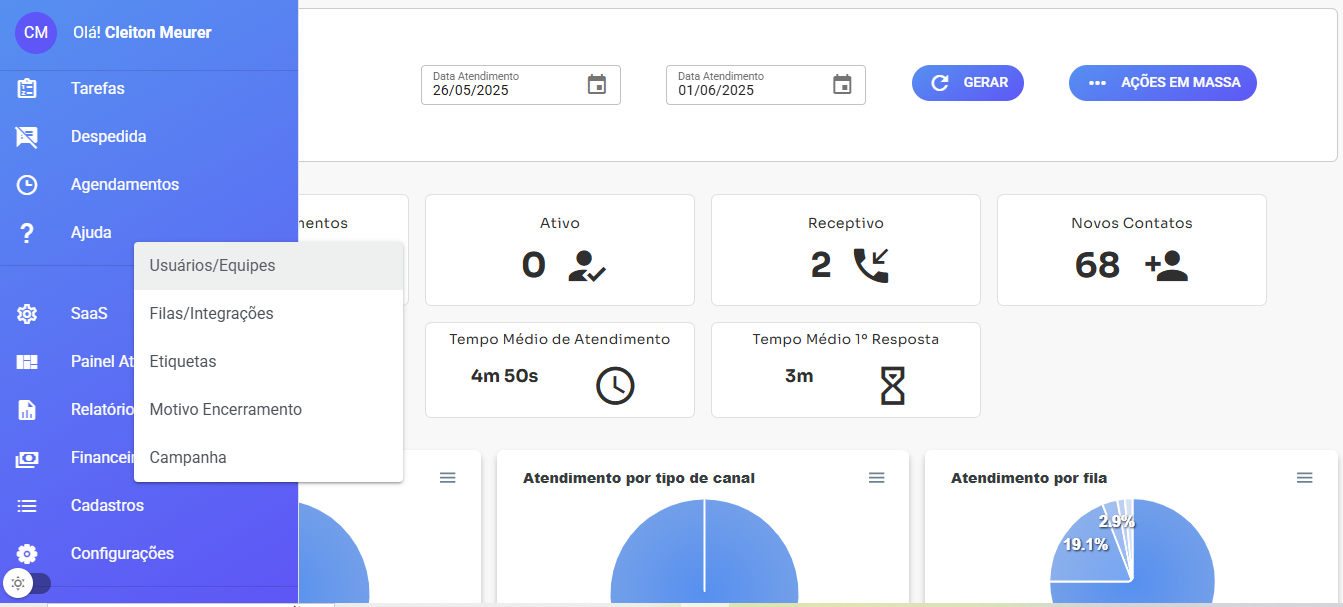Click the Cadastros list icon

pyautogui.click(x=27, y=506)
